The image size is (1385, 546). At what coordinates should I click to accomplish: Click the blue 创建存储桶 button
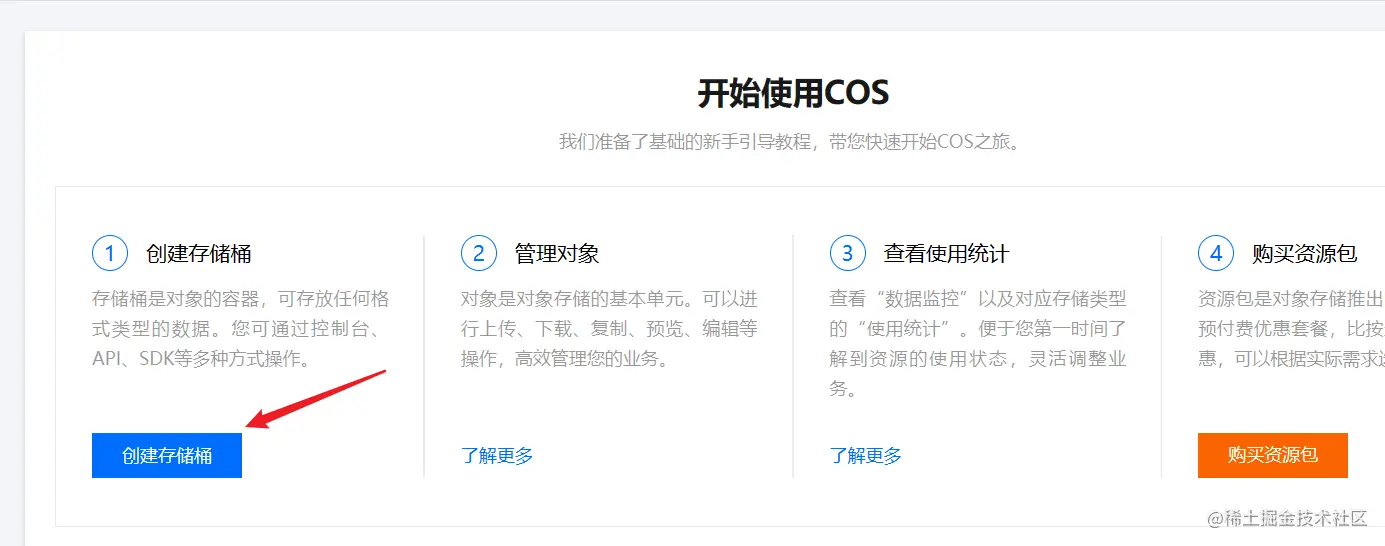[167, 455]
